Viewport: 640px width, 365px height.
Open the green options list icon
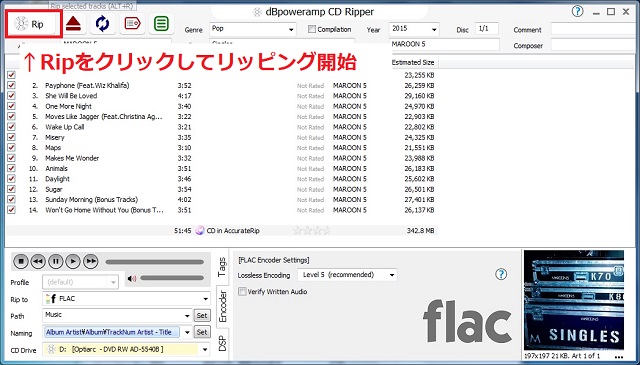pyautogui.click(x=162, y=24)
